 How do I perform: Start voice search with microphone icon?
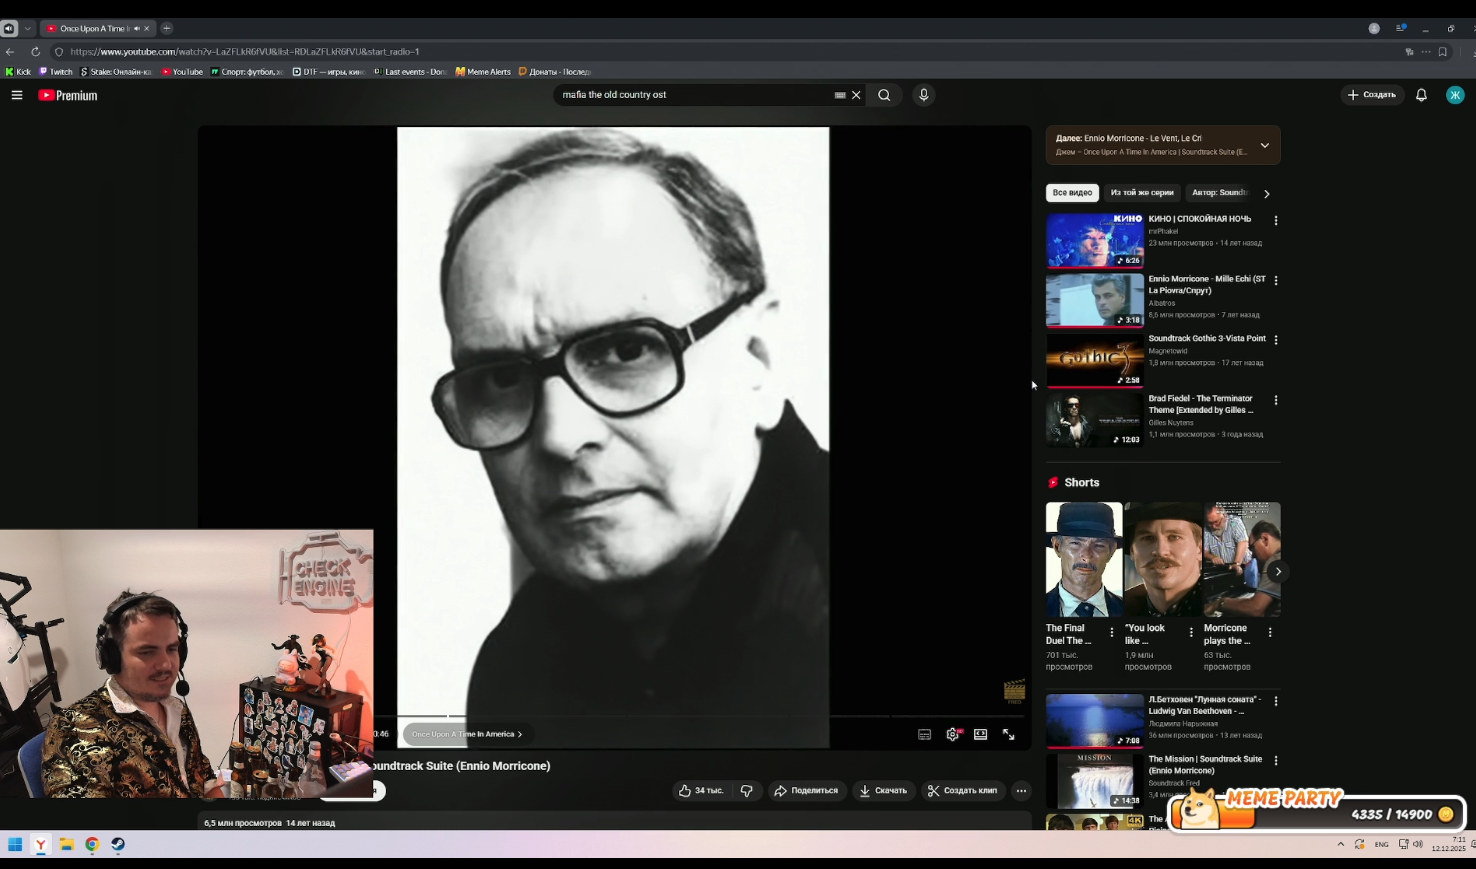(923, 95)
